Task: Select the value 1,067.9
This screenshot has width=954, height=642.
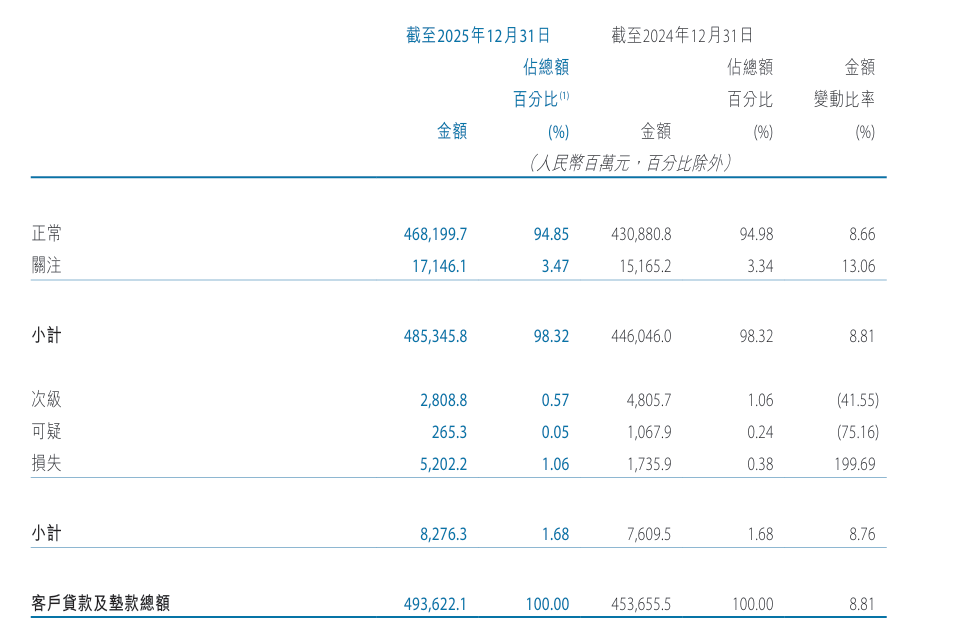Action: [649, 432]
